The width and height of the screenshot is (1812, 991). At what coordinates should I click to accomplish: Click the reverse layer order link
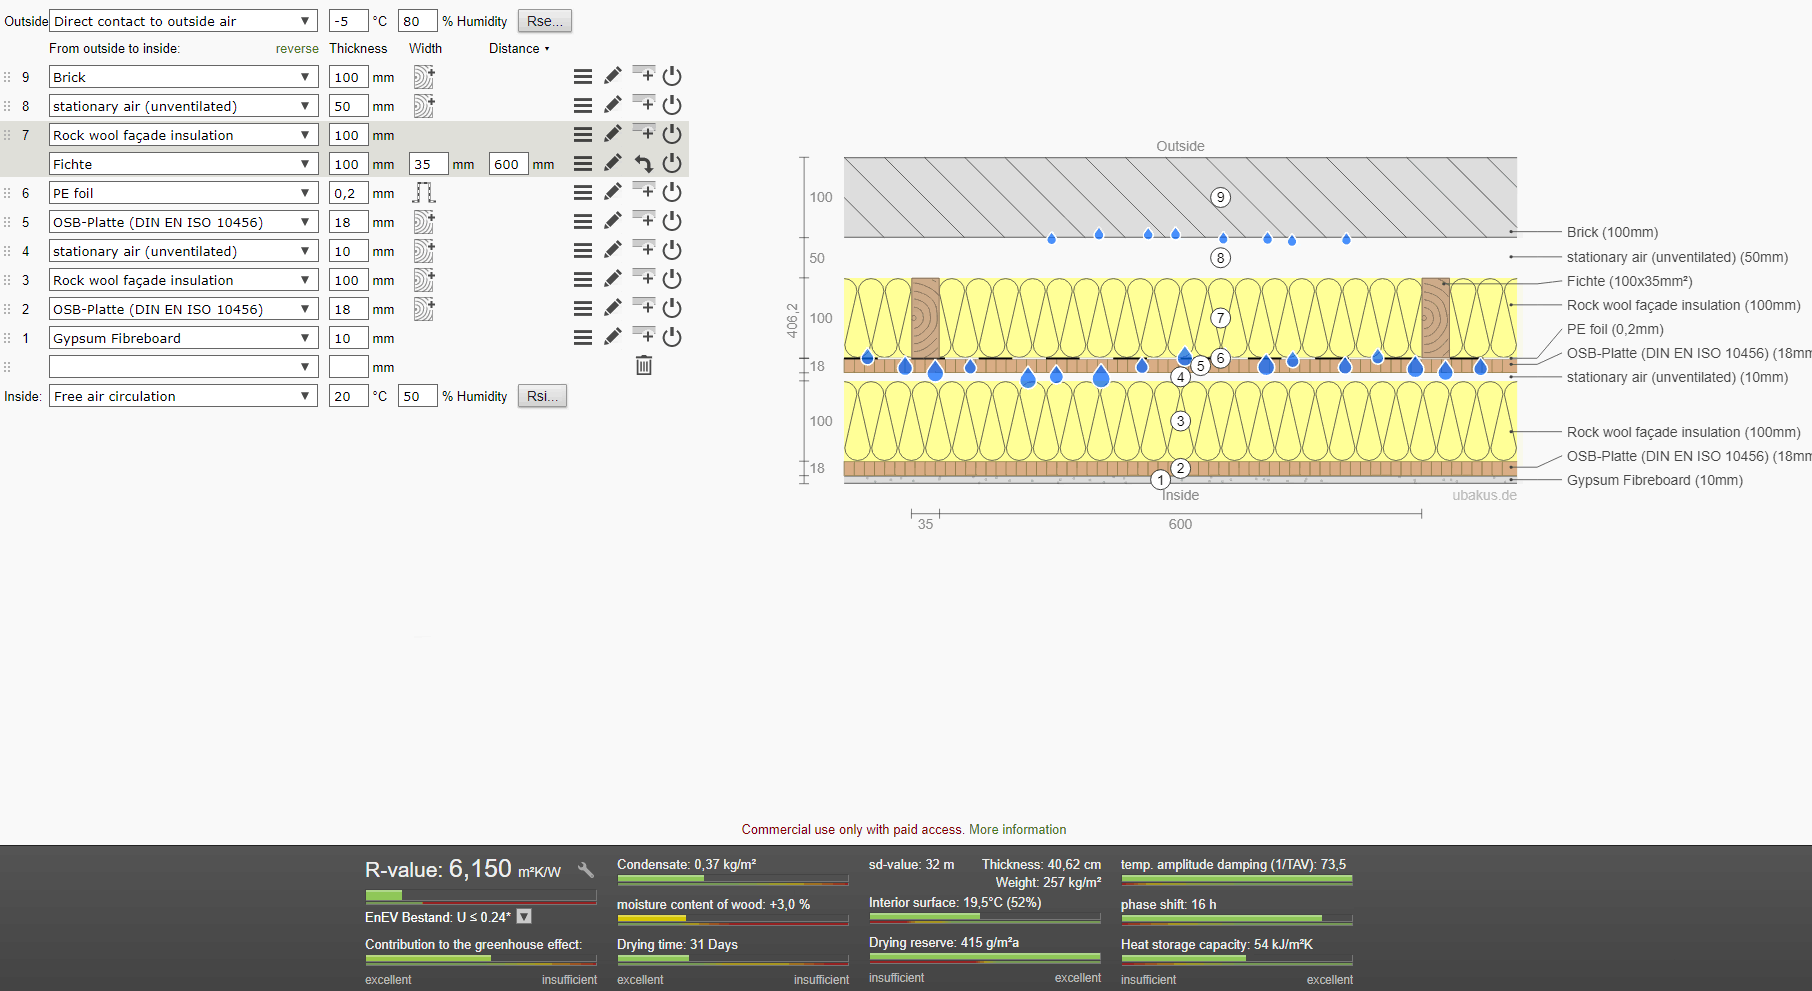coord(297,48)
